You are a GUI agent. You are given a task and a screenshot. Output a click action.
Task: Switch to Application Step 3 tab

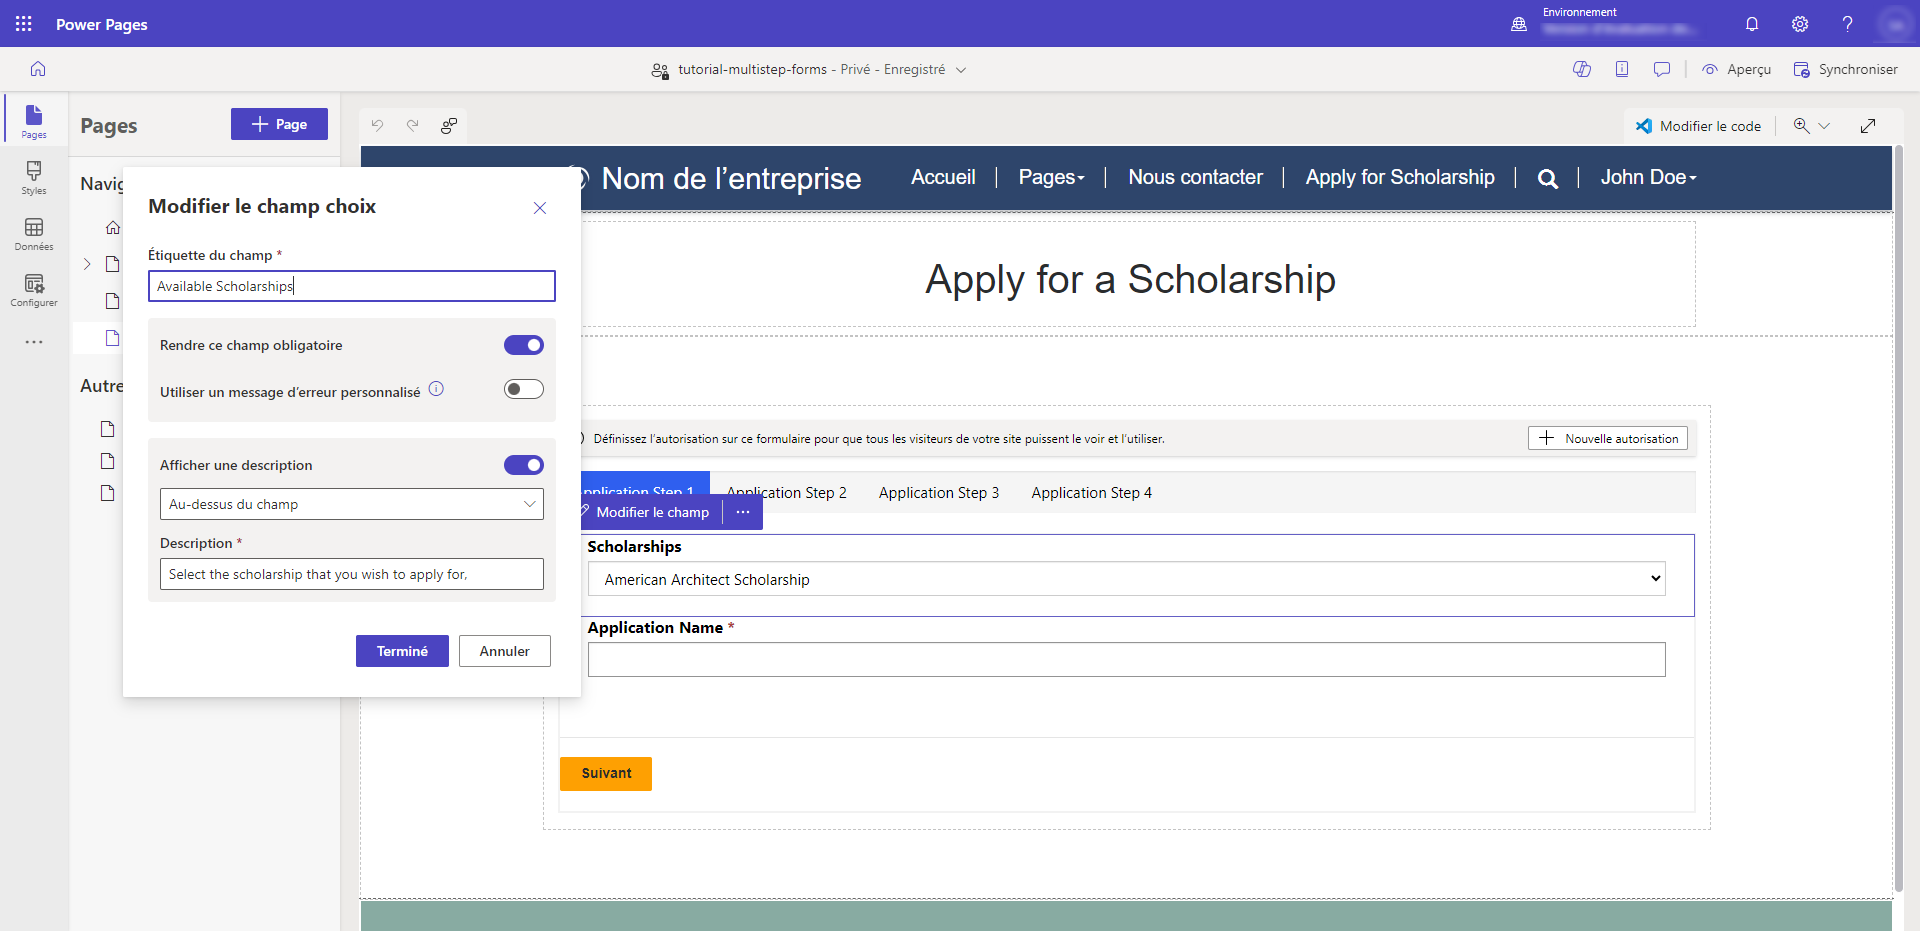(939, 493)
